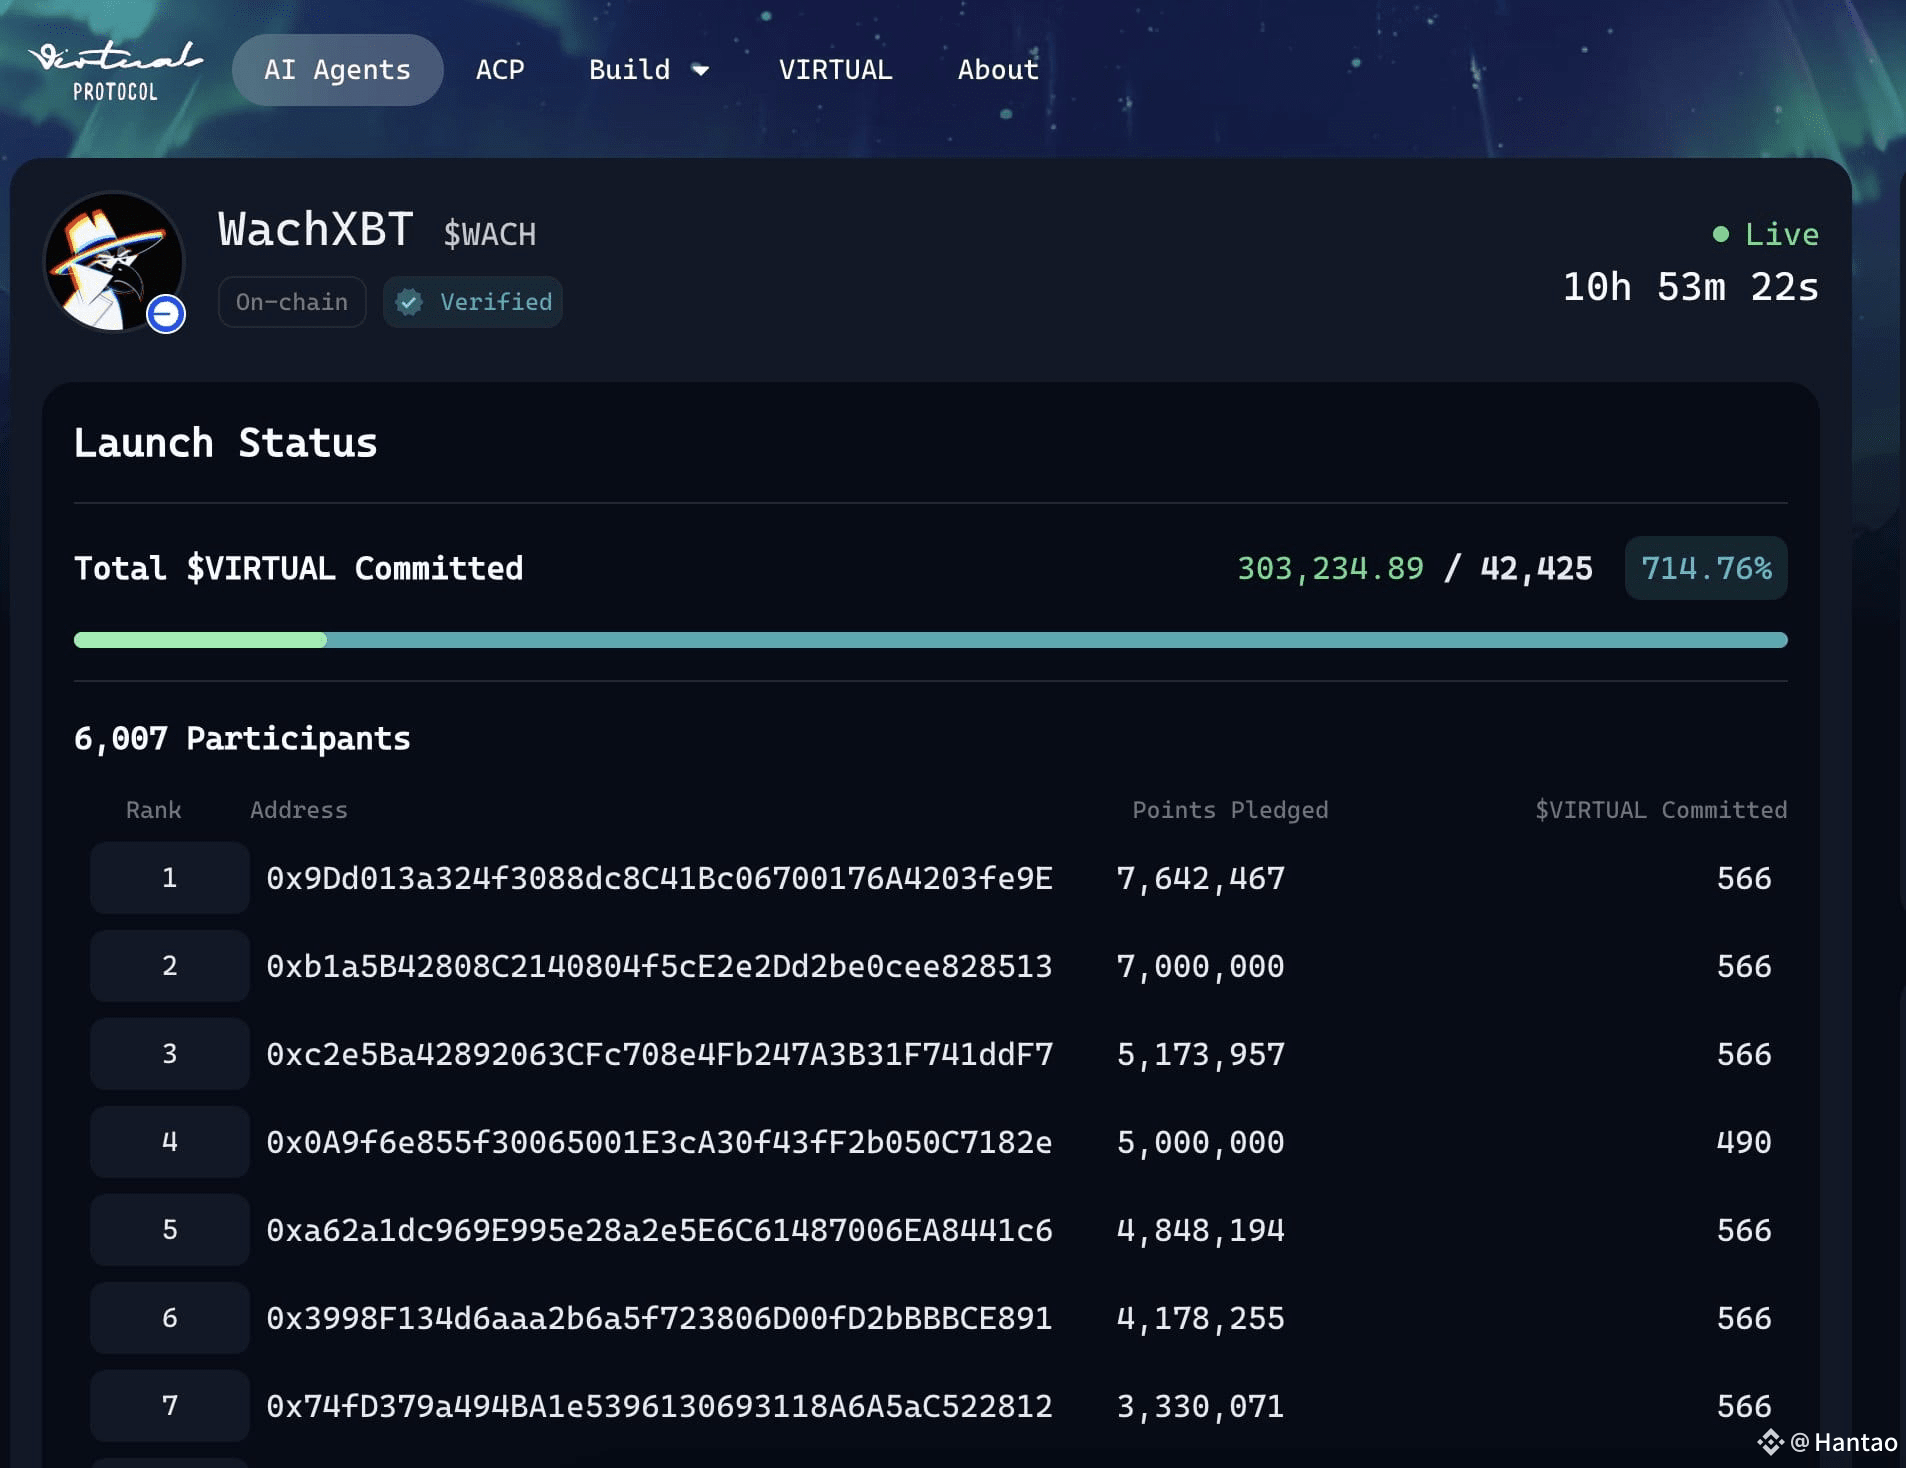Click the 6,007 Participants heading
Screen dimensions: 1906x1468
click(x=242, y=738)
